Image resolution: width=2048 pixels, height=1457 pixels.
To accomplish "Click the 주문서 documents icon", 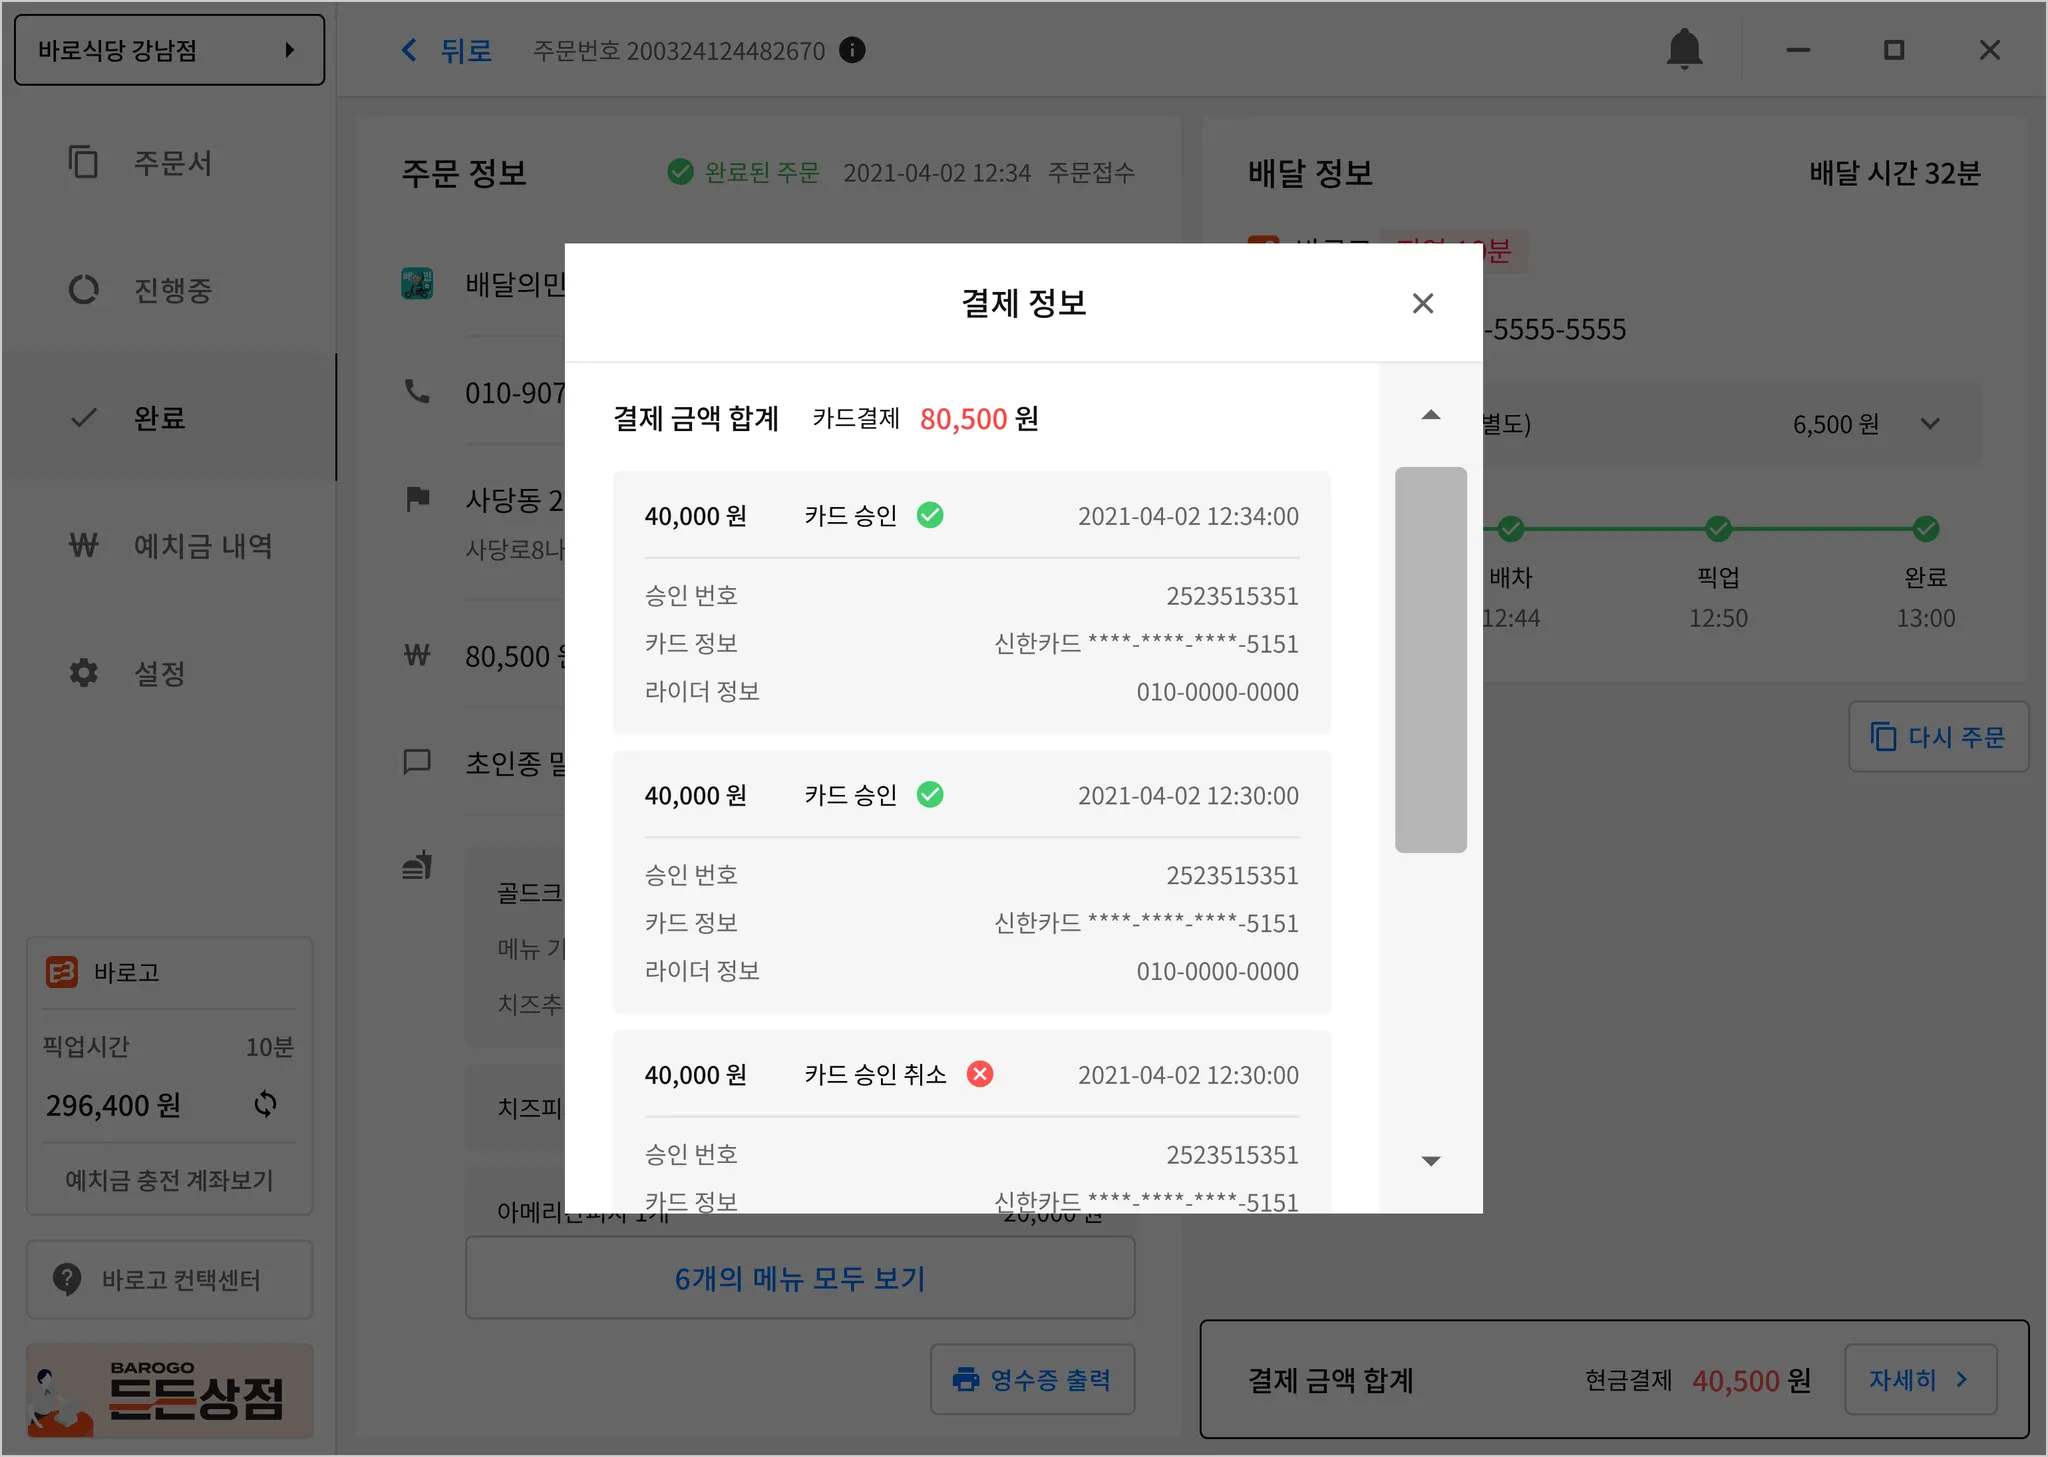I will (x=84, y=162).
